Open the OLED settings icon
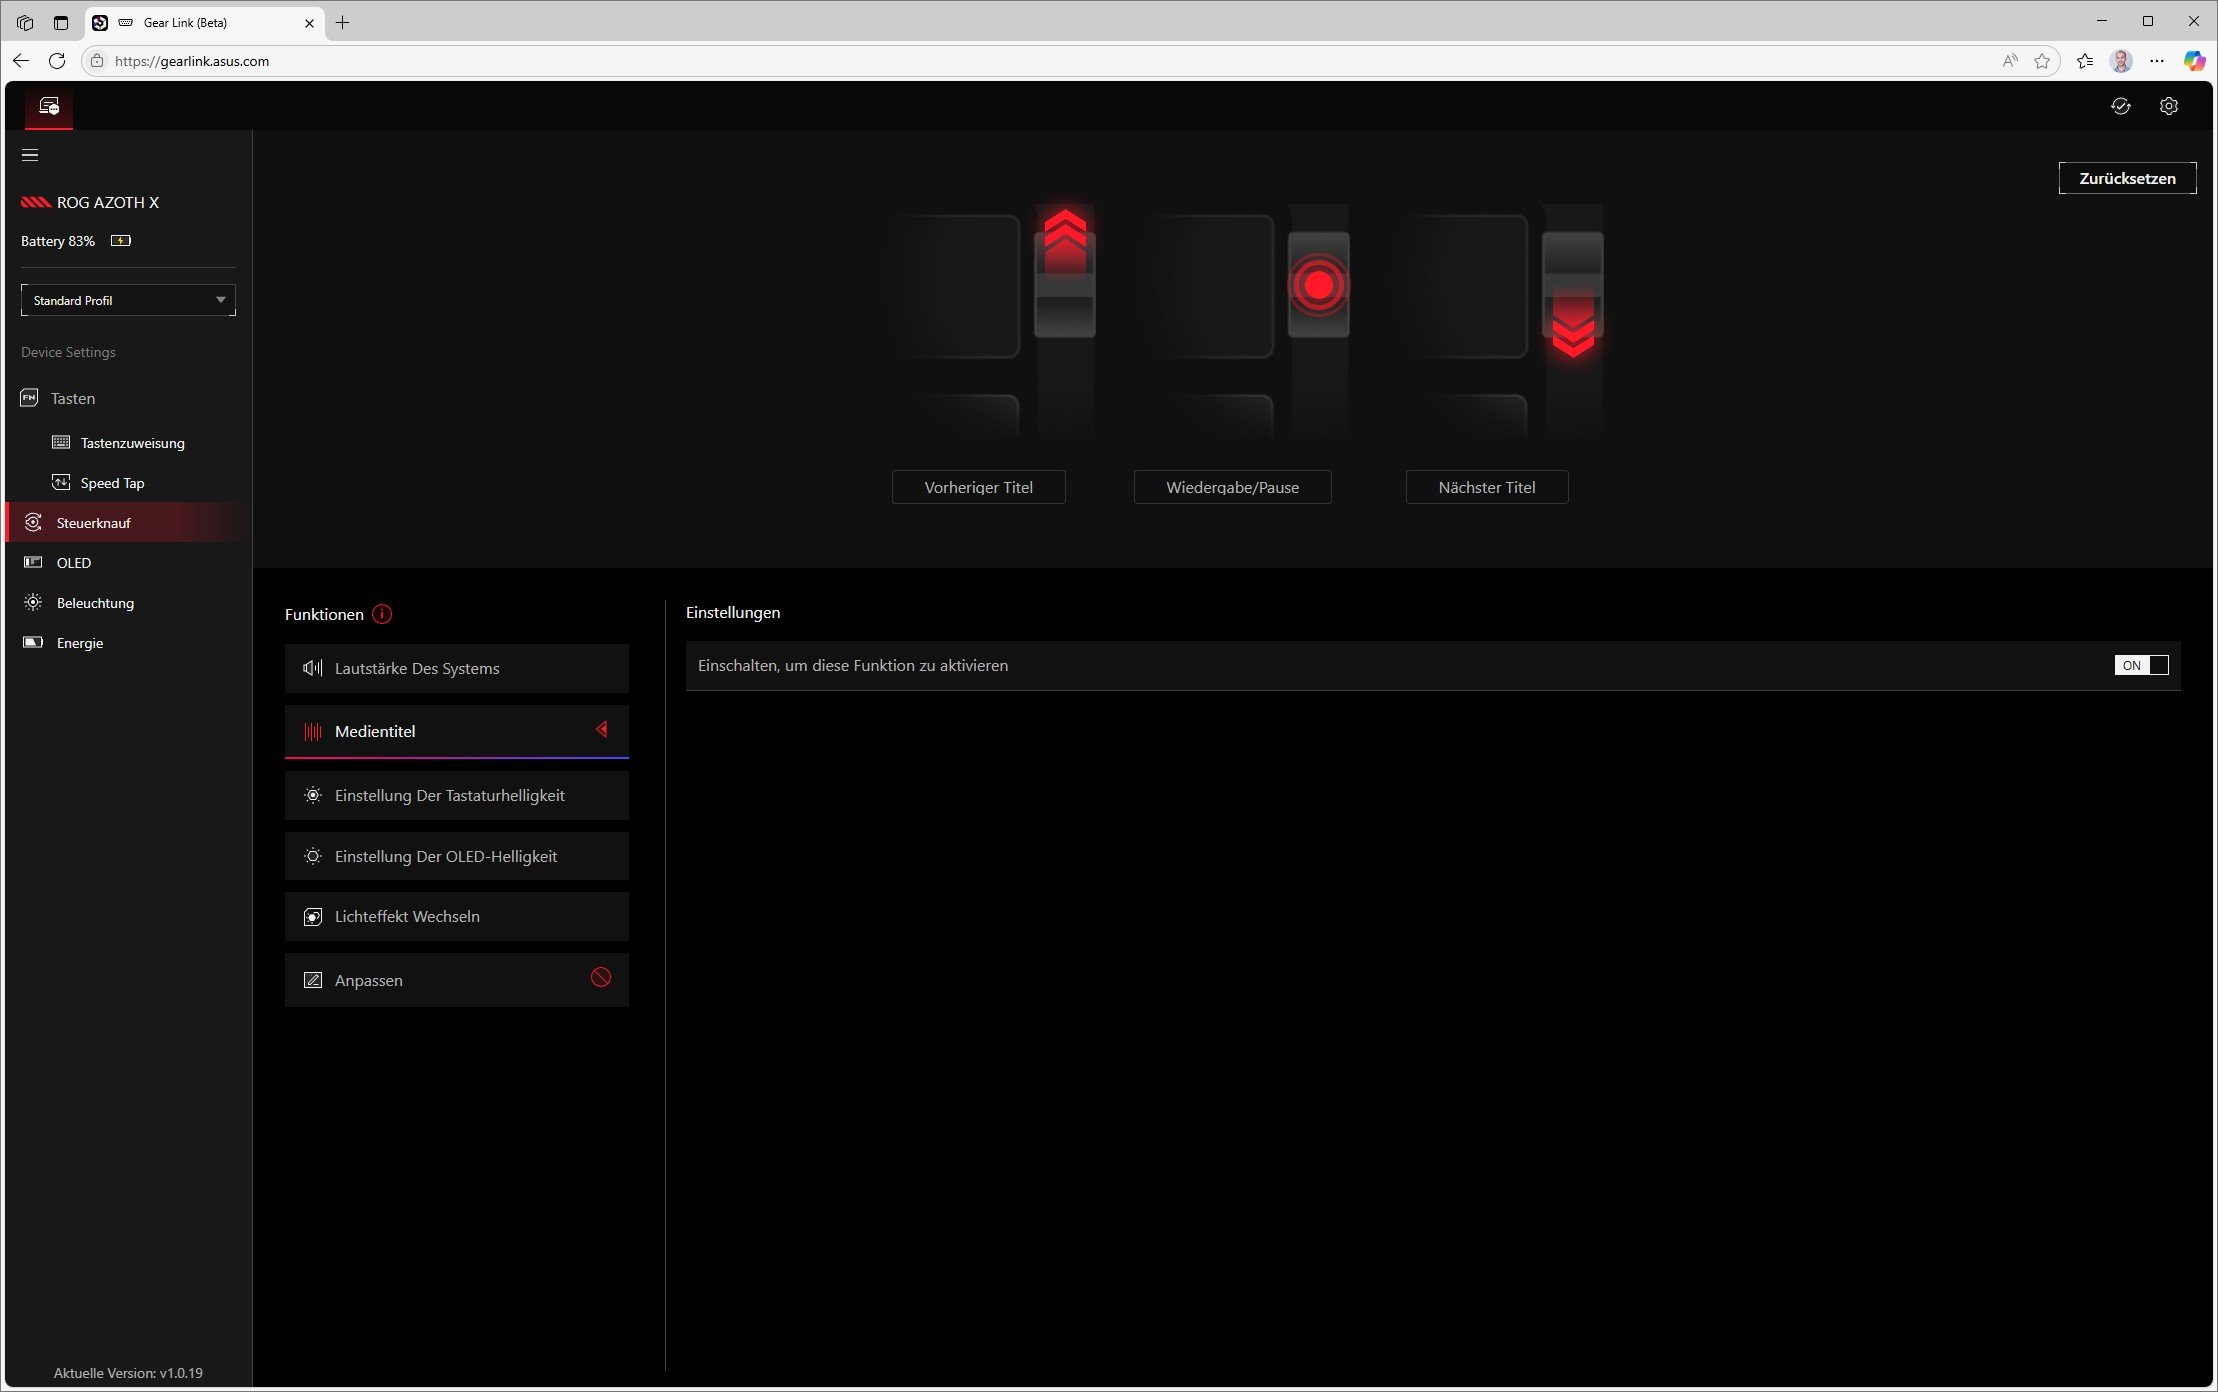 pyautogui.click(x=33, y=562)
